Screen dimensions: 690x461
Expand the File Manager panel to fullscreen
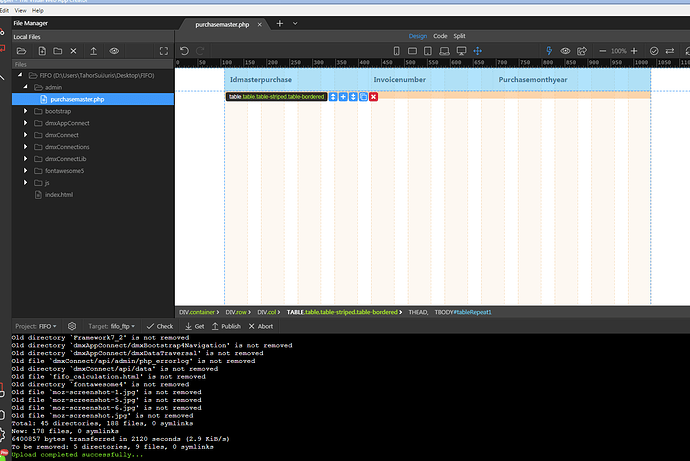[x=165, y=50]
